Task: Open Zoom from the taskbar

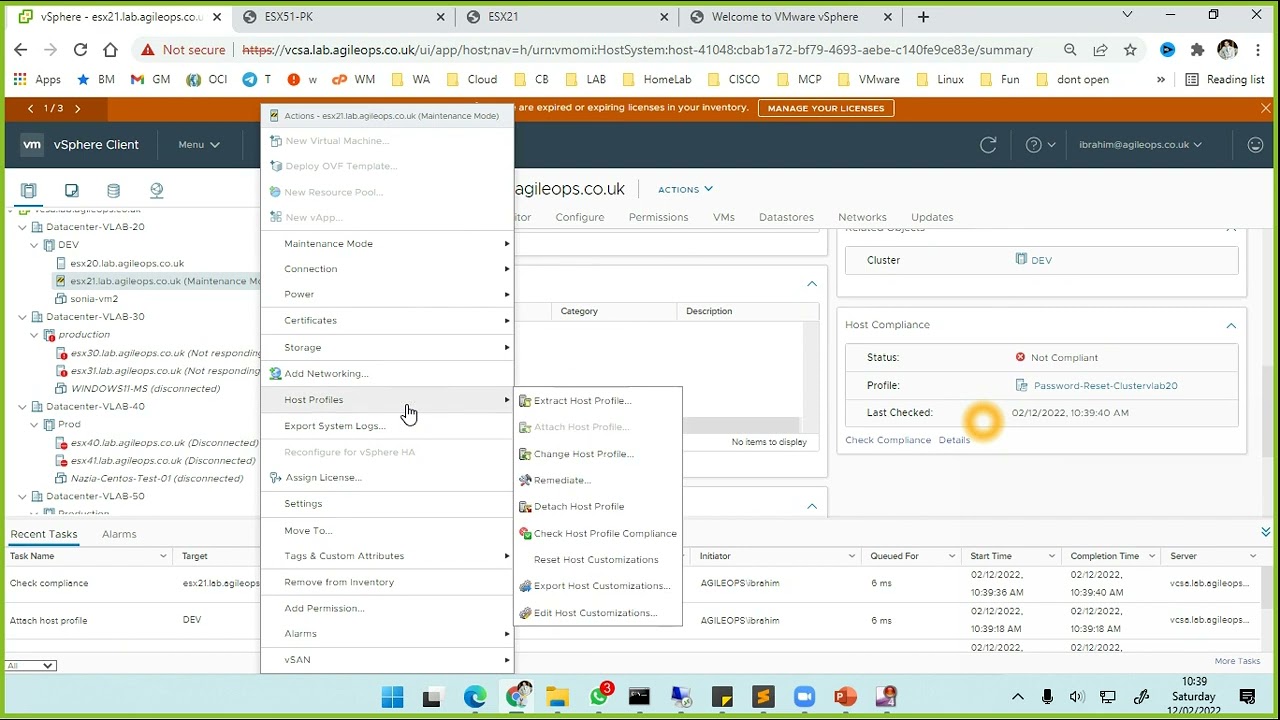Action: (804, 697)
